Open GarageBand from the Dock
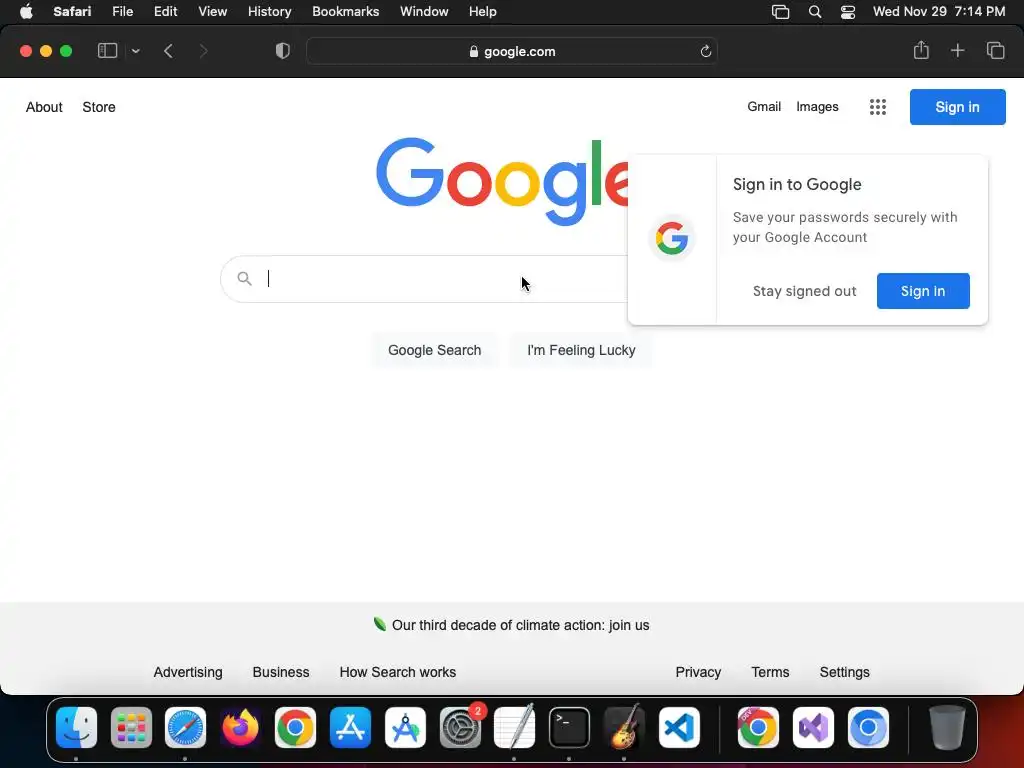 (x=624, y=728)
